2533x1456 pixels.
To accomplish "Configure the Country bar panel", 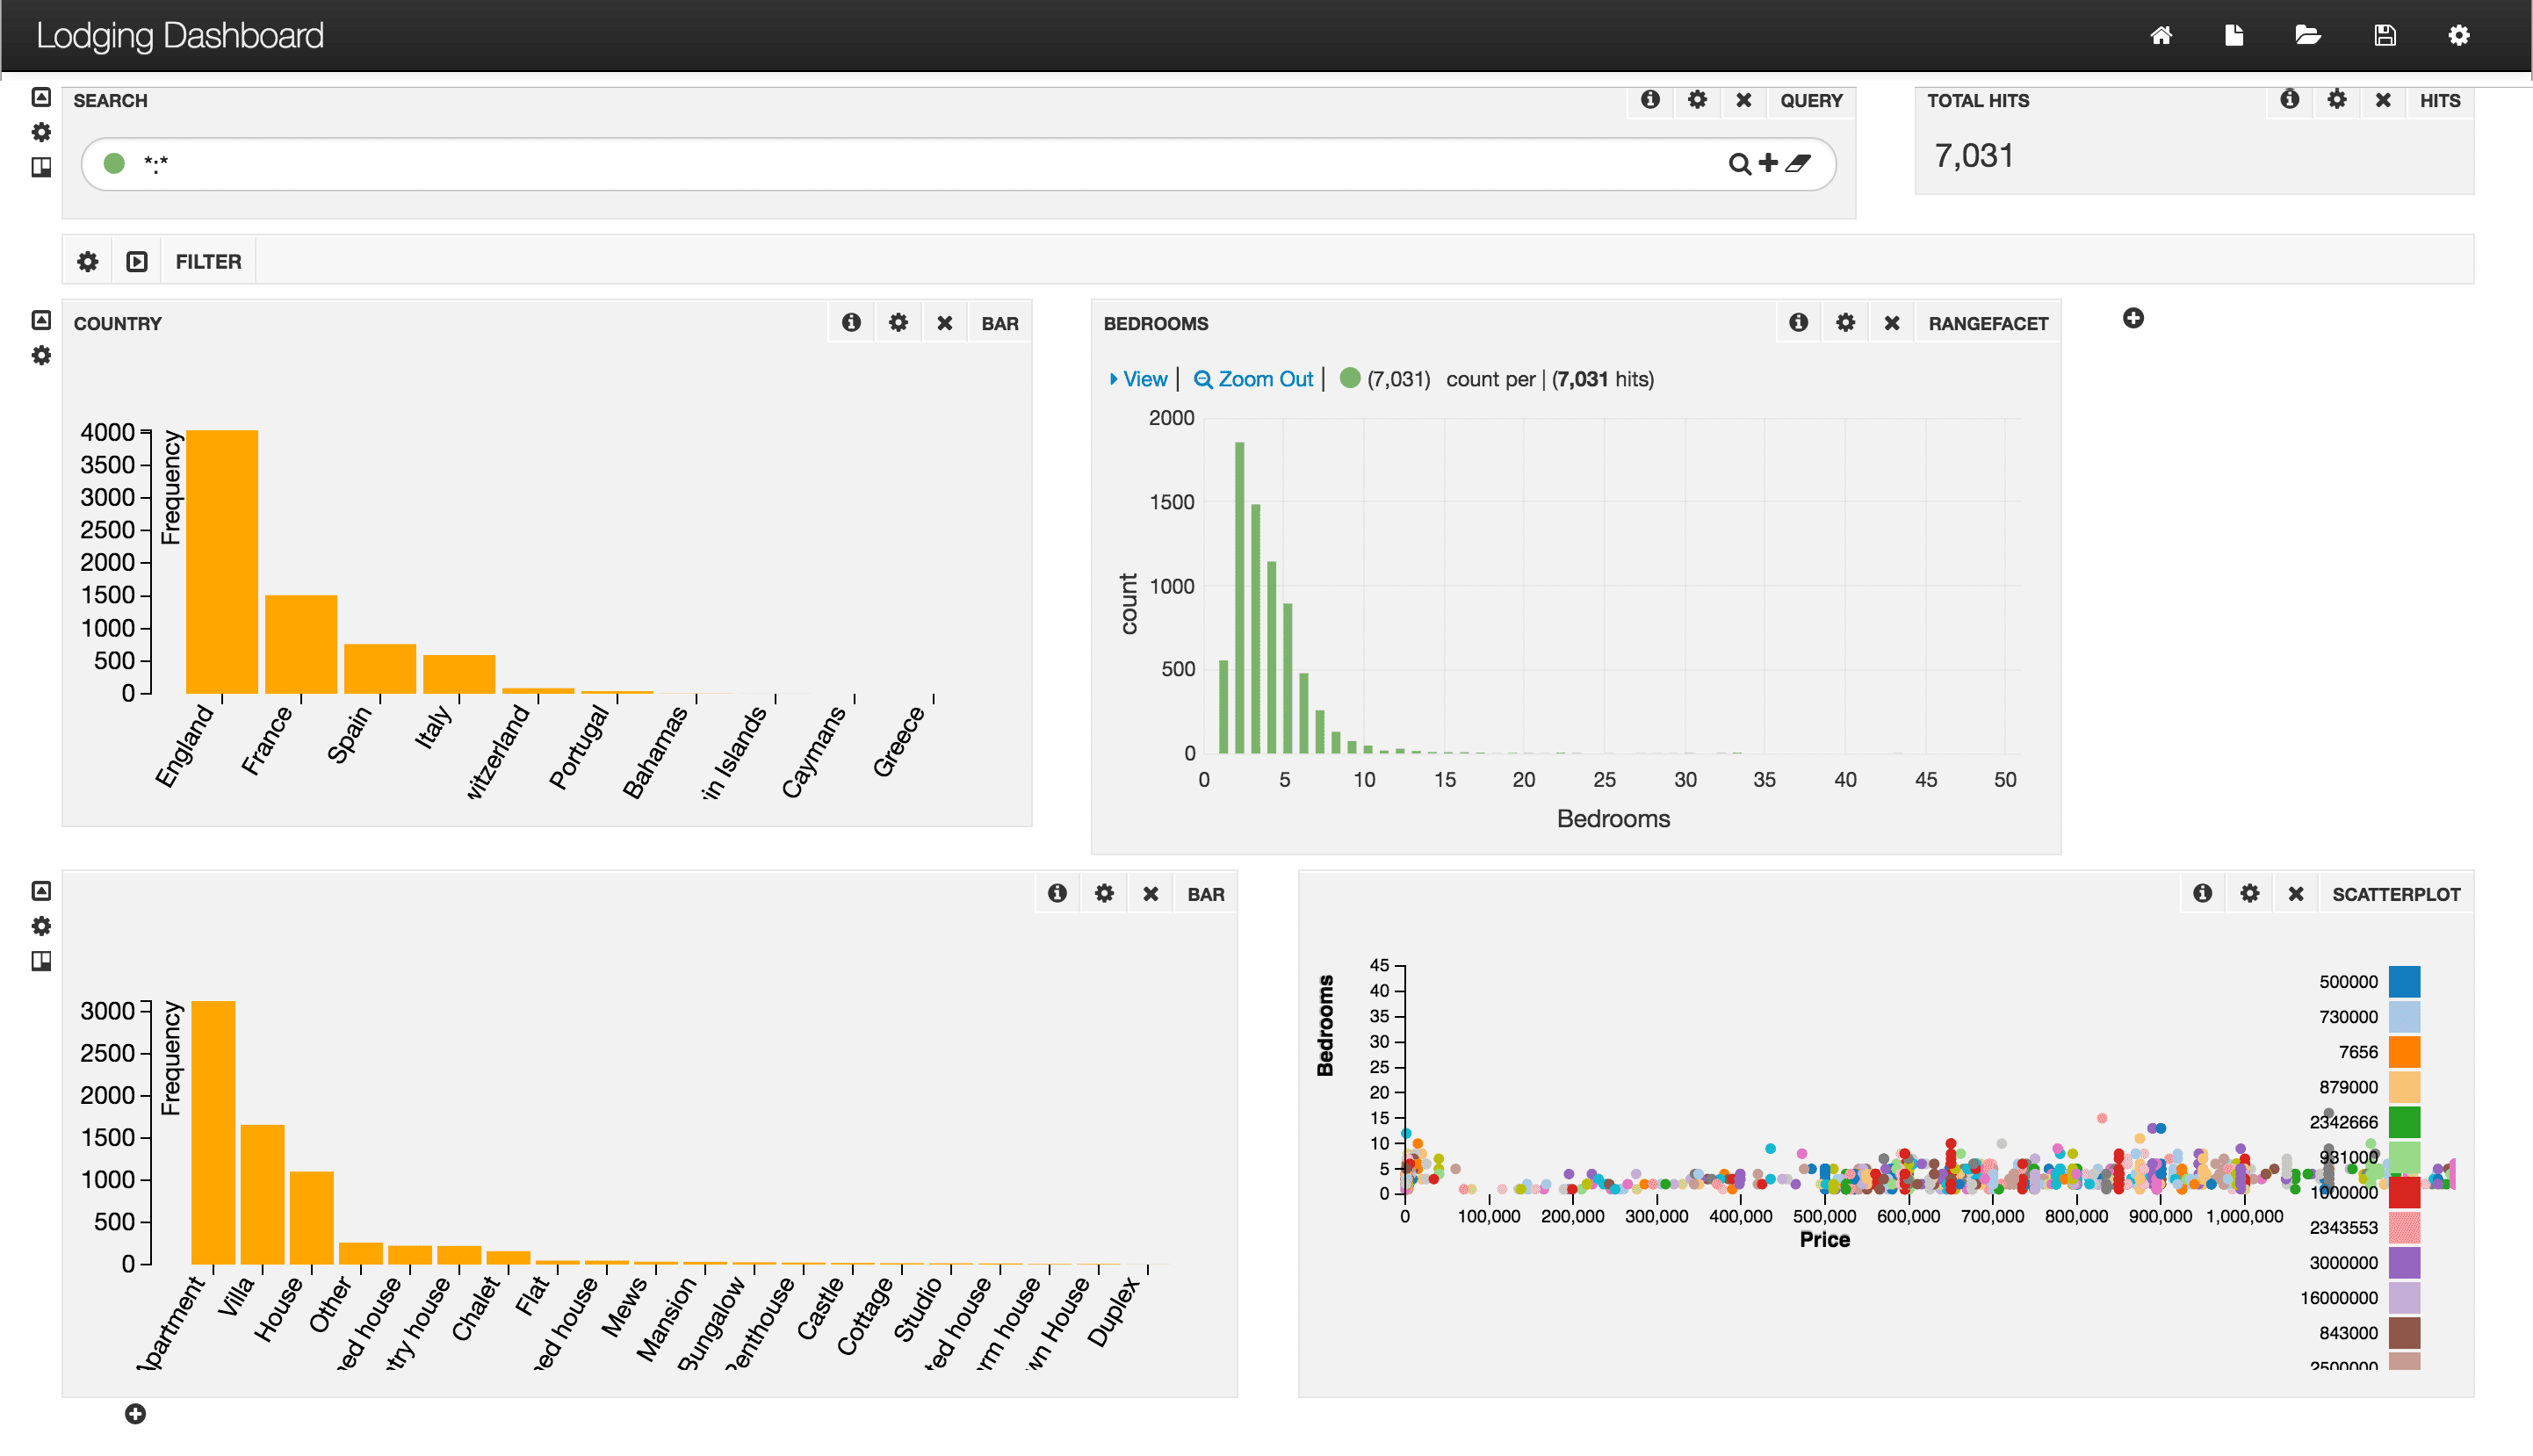I will (x=898, y=323).
